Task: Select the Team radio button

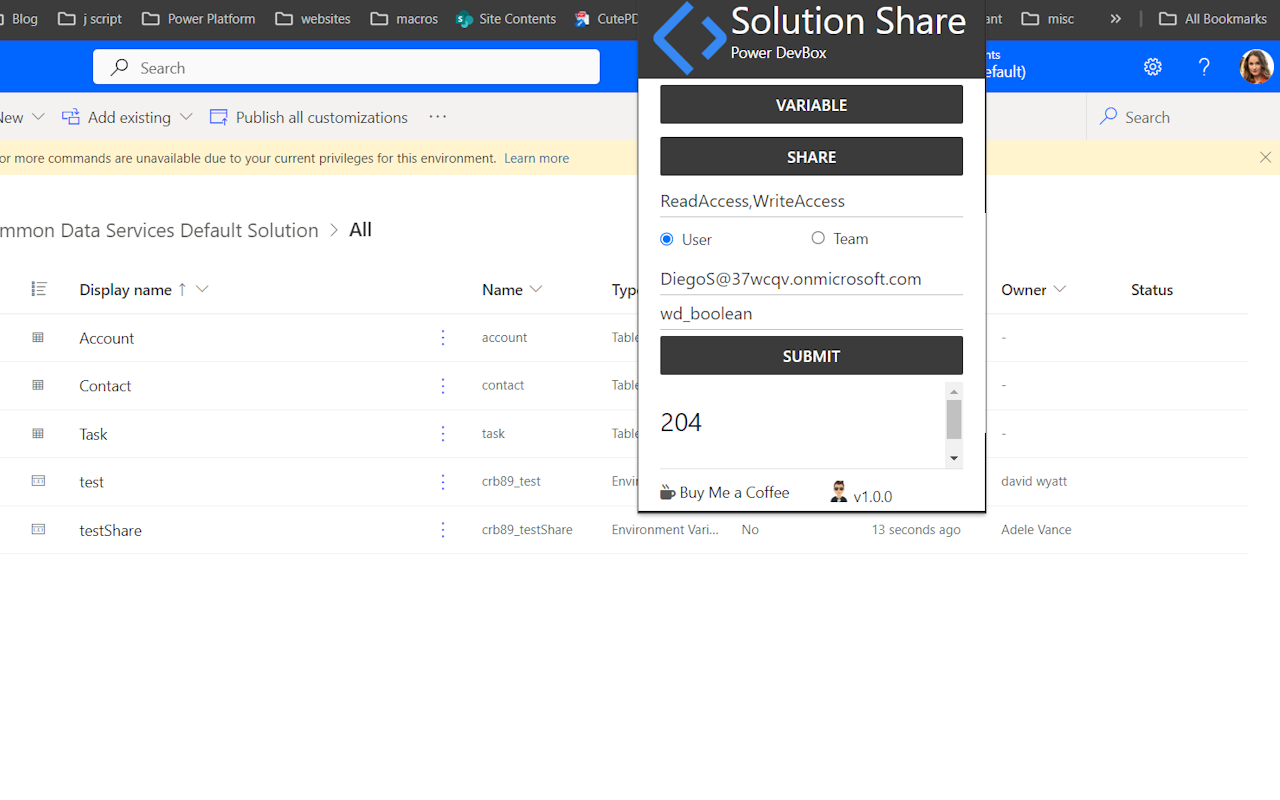Action: (x=817, y=238)
